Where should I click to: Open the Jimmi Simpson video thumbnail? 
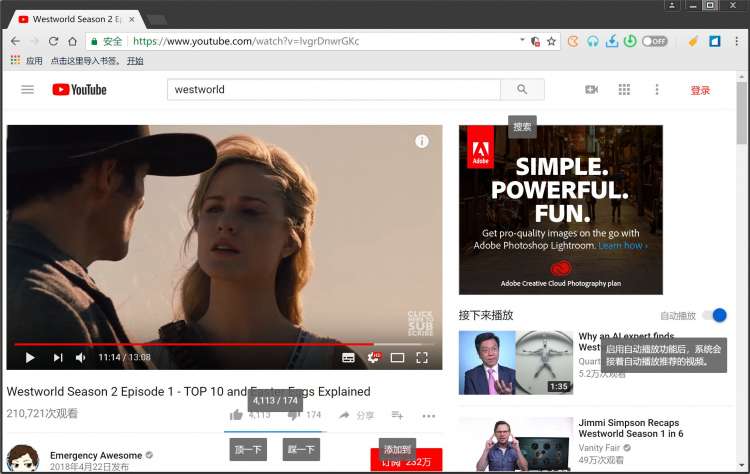[516, 444]
